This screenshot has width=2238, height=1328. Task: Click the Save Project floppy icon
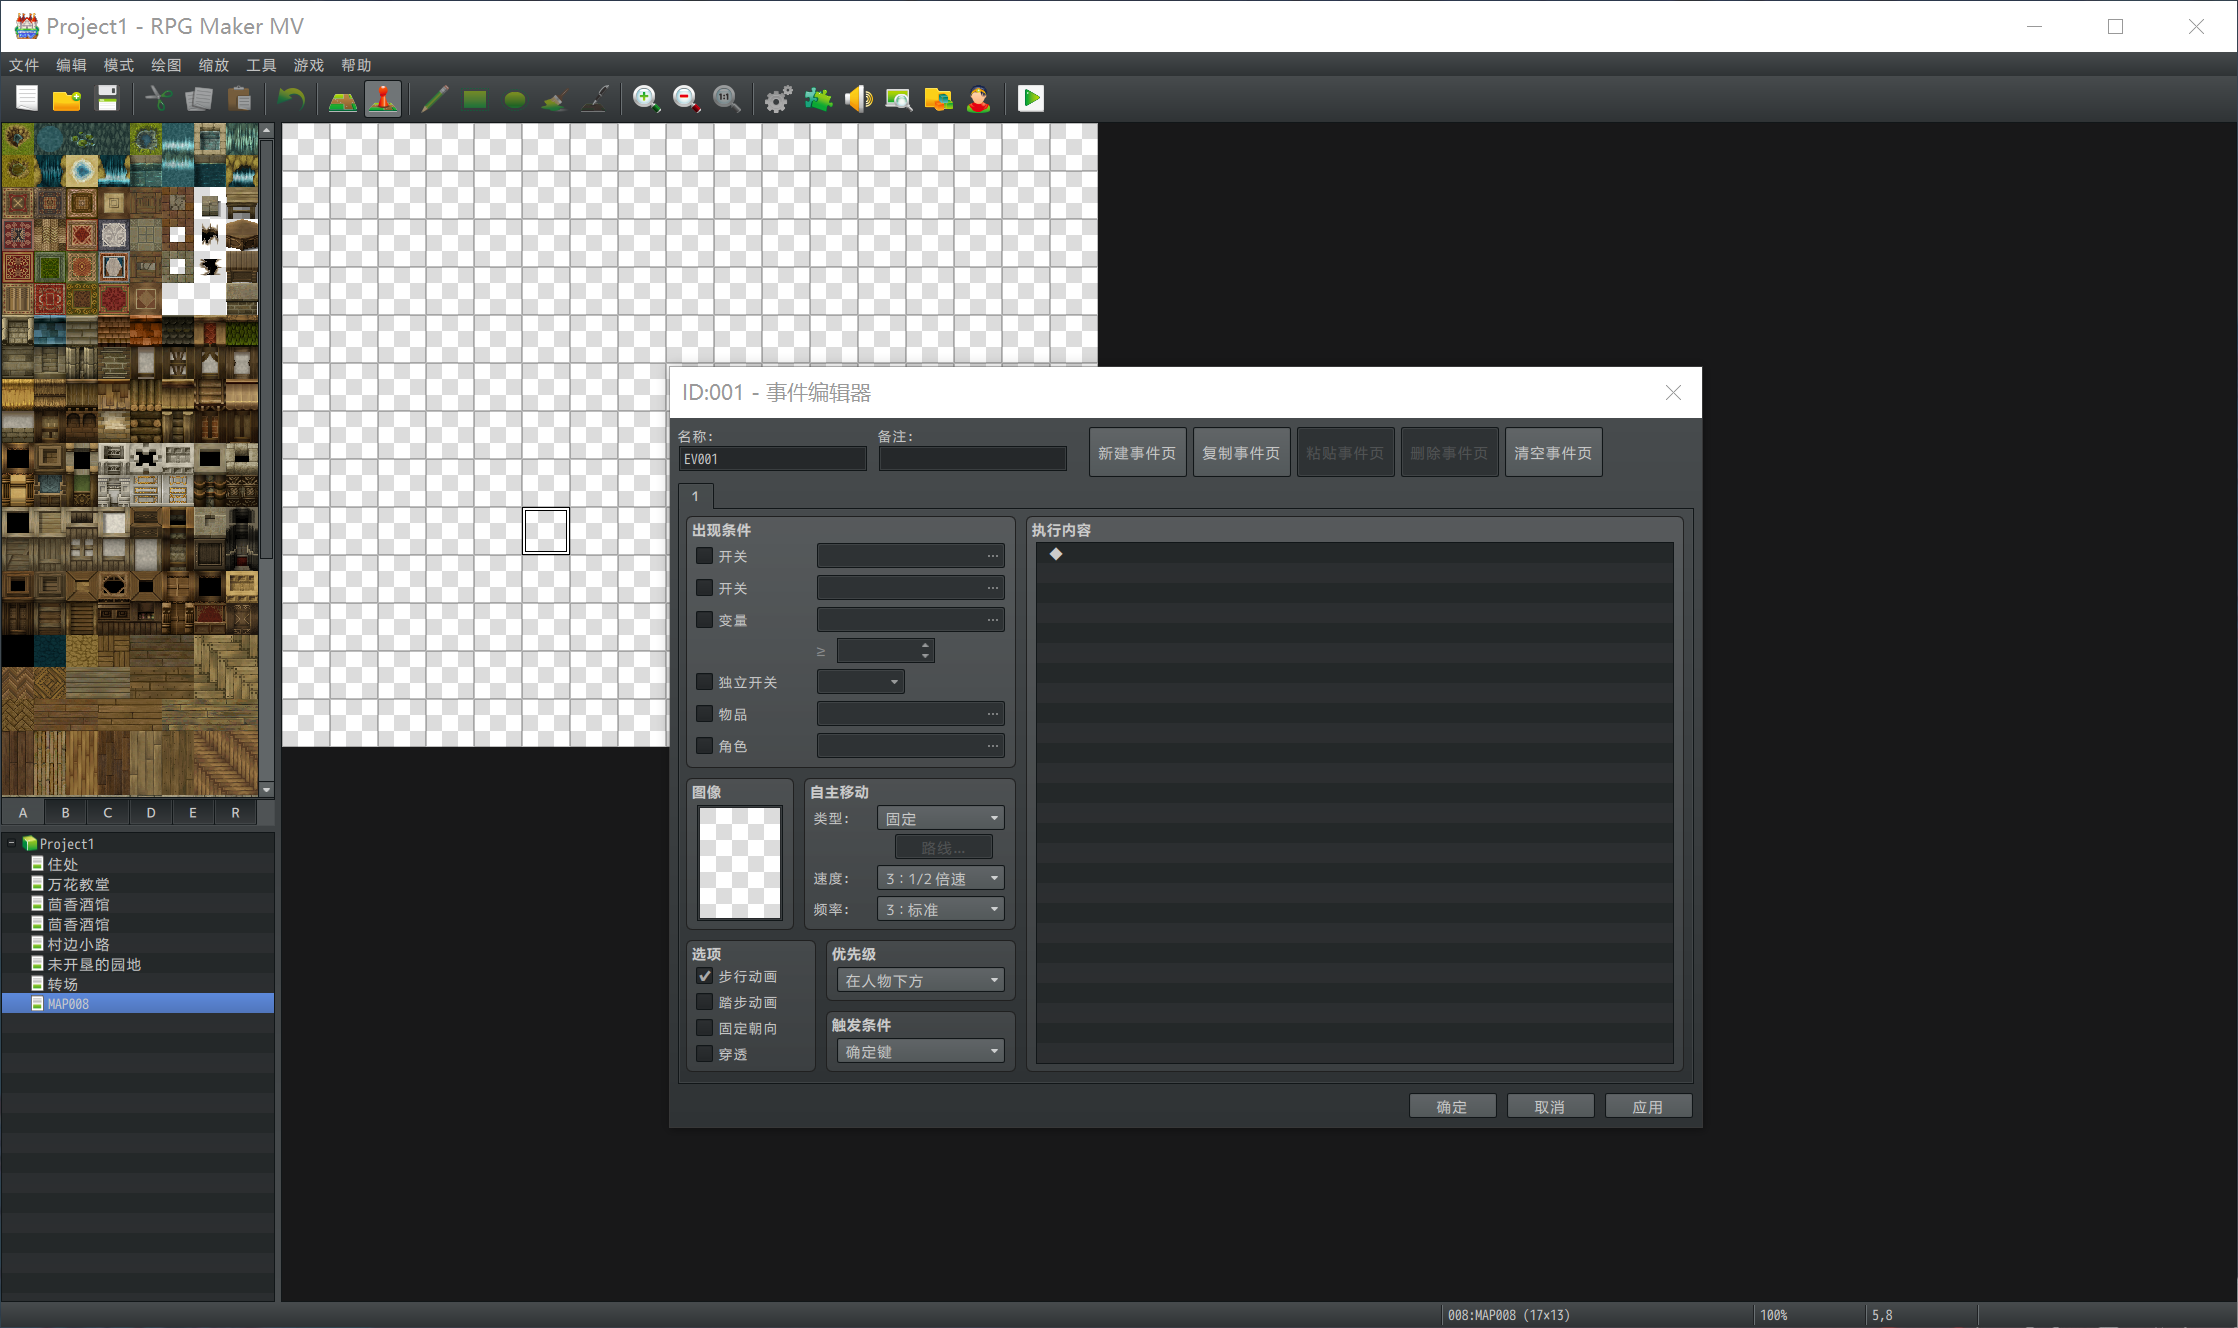tap(107, 99)
